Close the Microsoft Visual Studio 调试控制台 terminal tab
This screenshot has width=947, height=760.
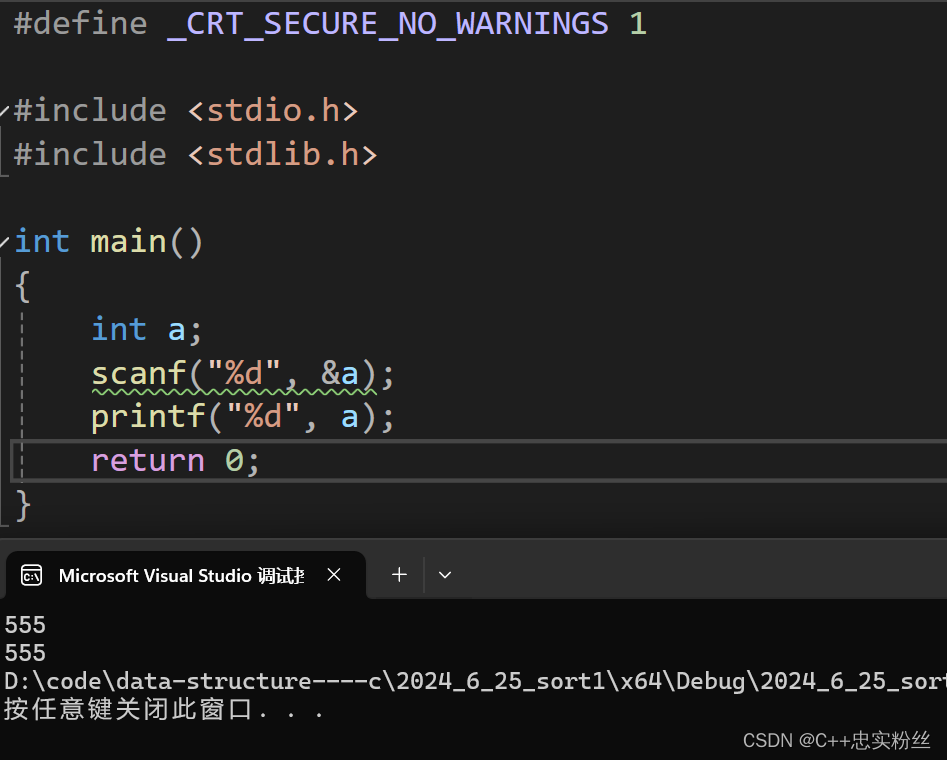(x=333, y=574)
